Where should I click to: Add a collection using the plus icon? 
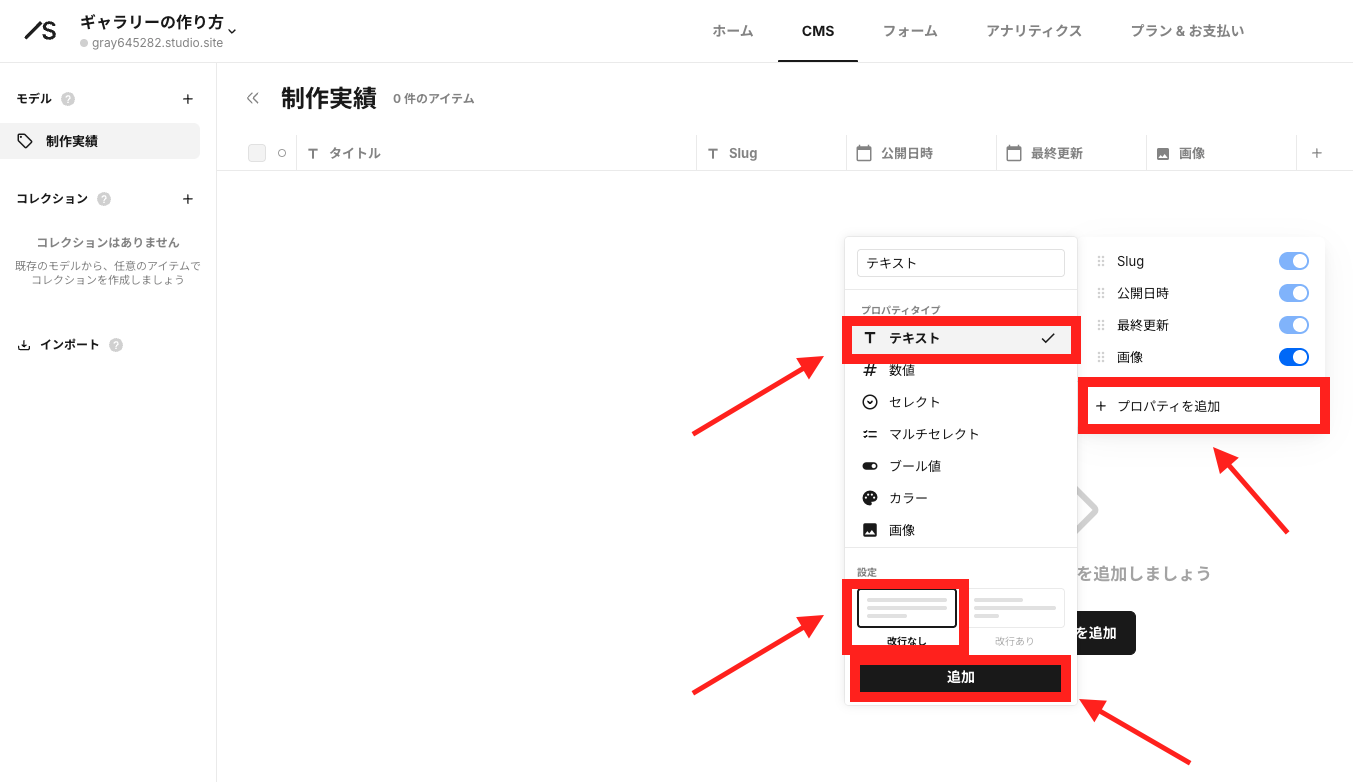tap(187, 198)
